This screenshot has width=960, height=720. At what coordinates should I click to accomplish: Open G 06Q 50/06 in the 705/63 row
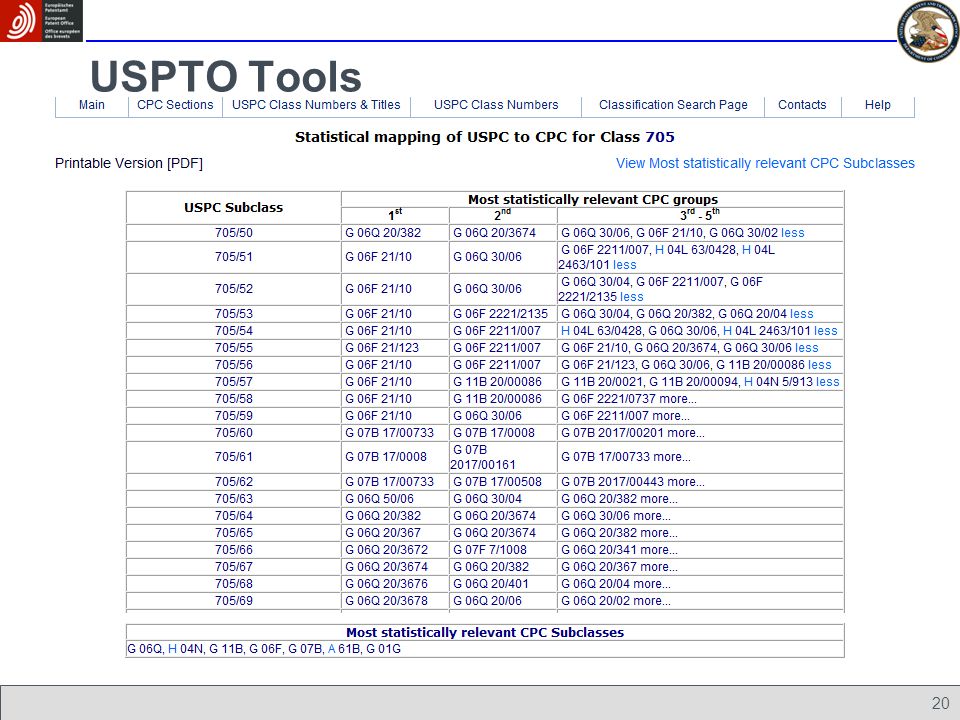point(380,499)
